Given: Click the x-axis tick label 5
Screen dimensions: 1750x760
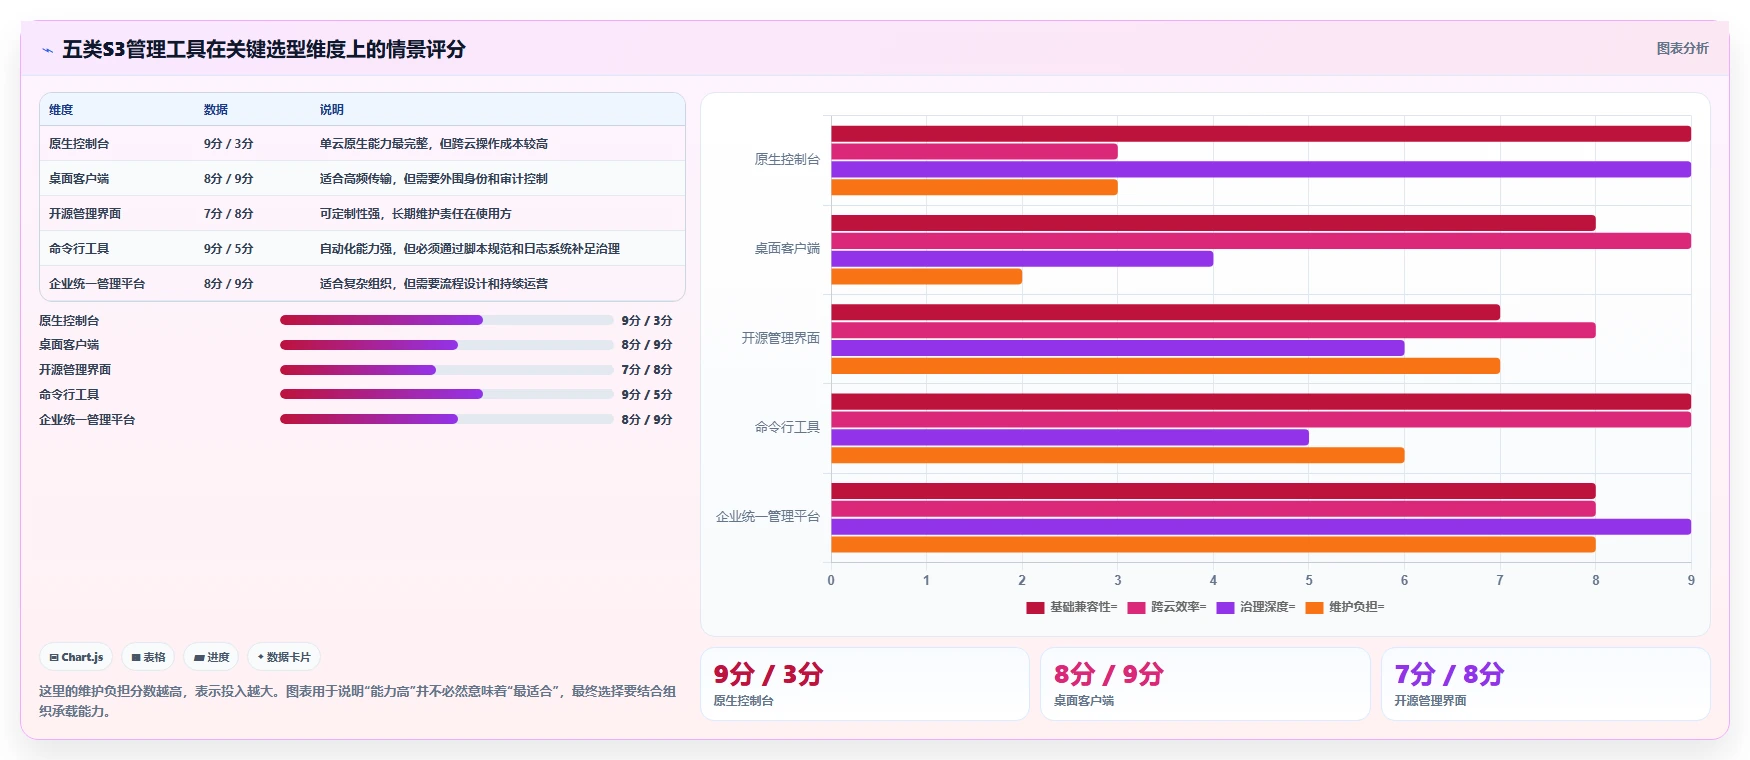Looking at the screenshot, I should coord(1309,580).
